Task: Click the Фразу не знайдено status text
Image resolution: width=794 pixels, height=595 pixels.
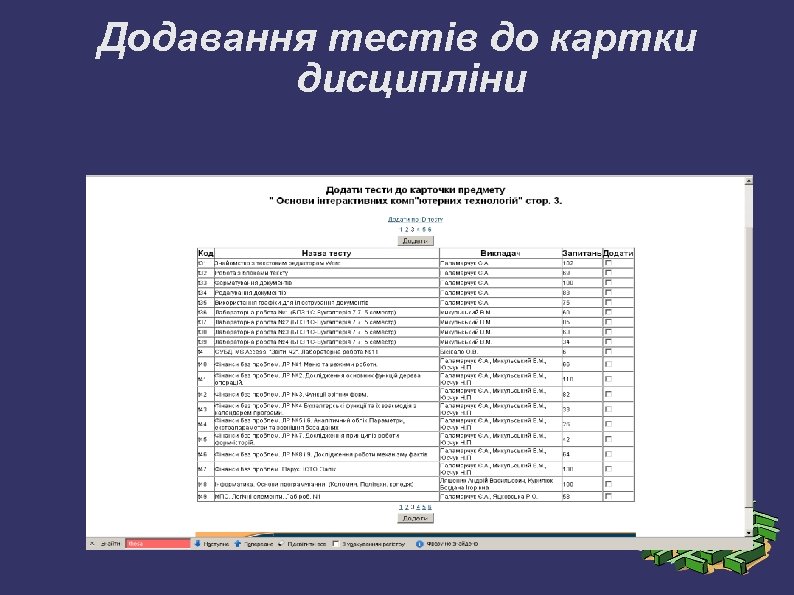Action: pyautogui.click(x=452, y=544)
